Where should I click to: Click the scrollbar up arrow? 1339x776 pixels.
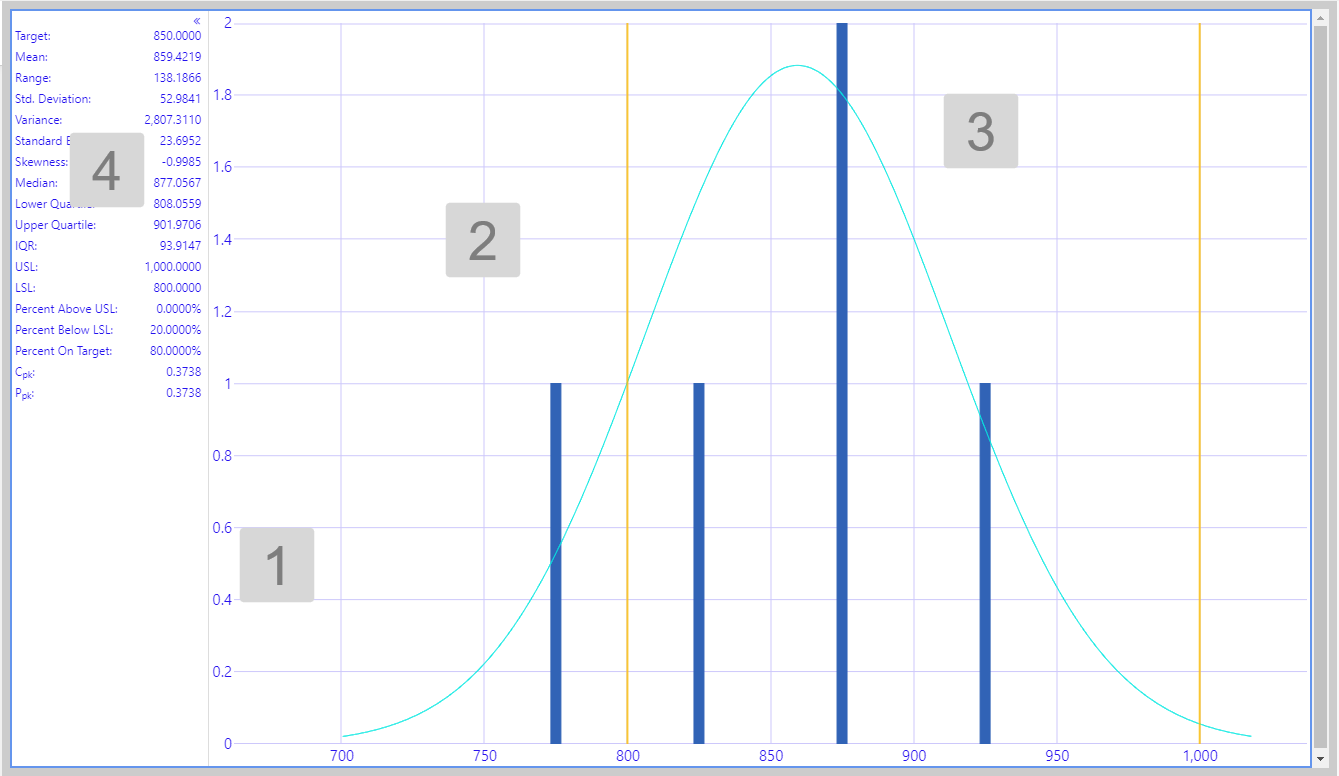1320,18
